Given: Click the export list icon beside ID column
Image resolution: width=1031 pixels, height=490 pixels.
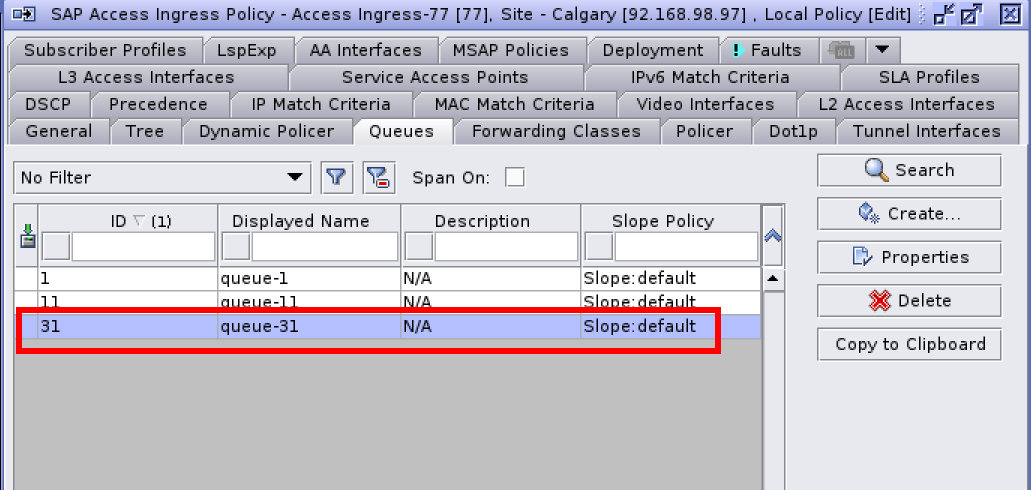Looking at the screenshot, I should point(27,236).
